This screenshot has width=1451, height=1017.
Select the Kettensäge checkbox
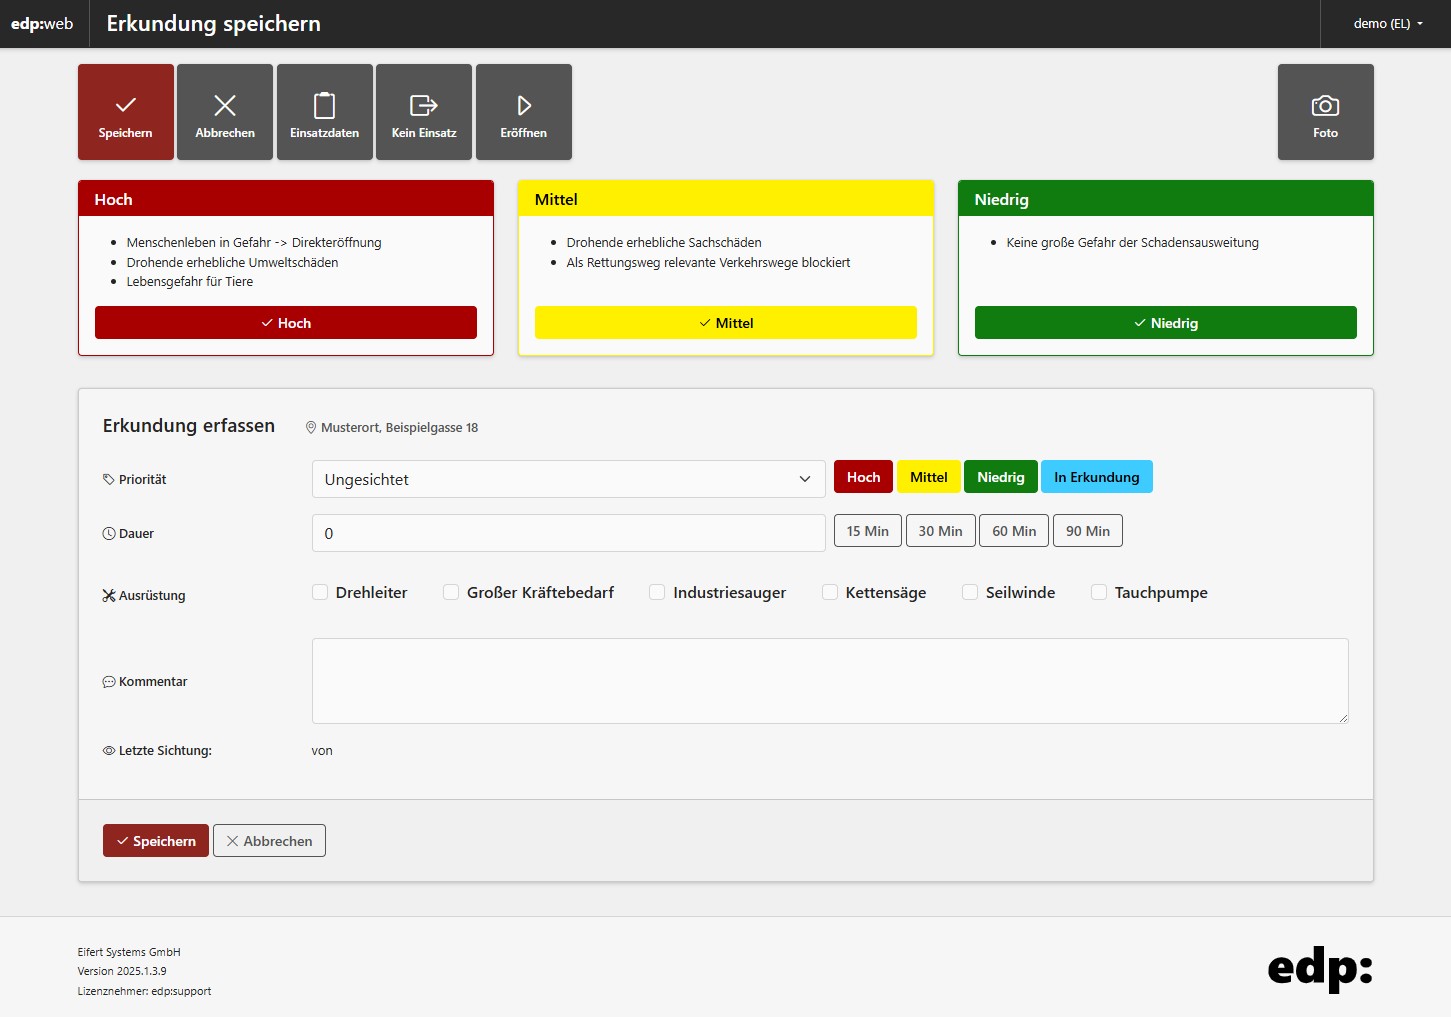coord(830,592)
